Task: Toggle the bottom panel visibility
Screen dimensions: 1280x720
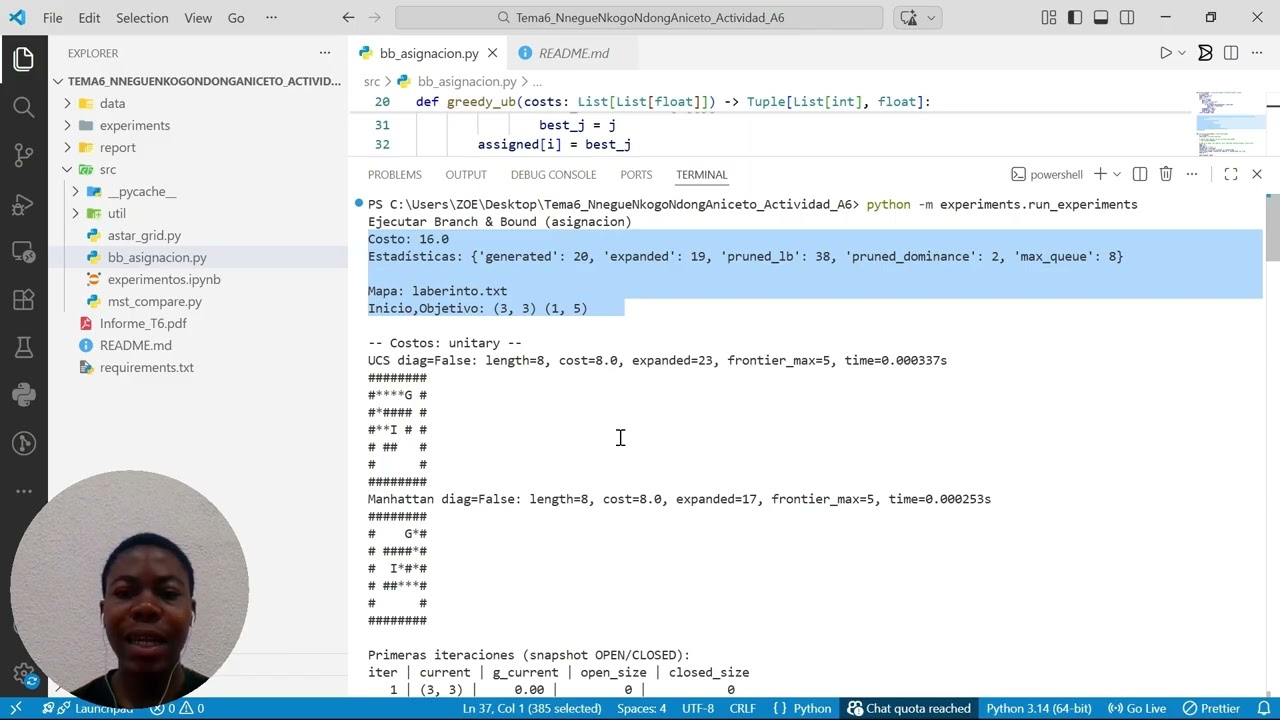Action: (1101, 17)
